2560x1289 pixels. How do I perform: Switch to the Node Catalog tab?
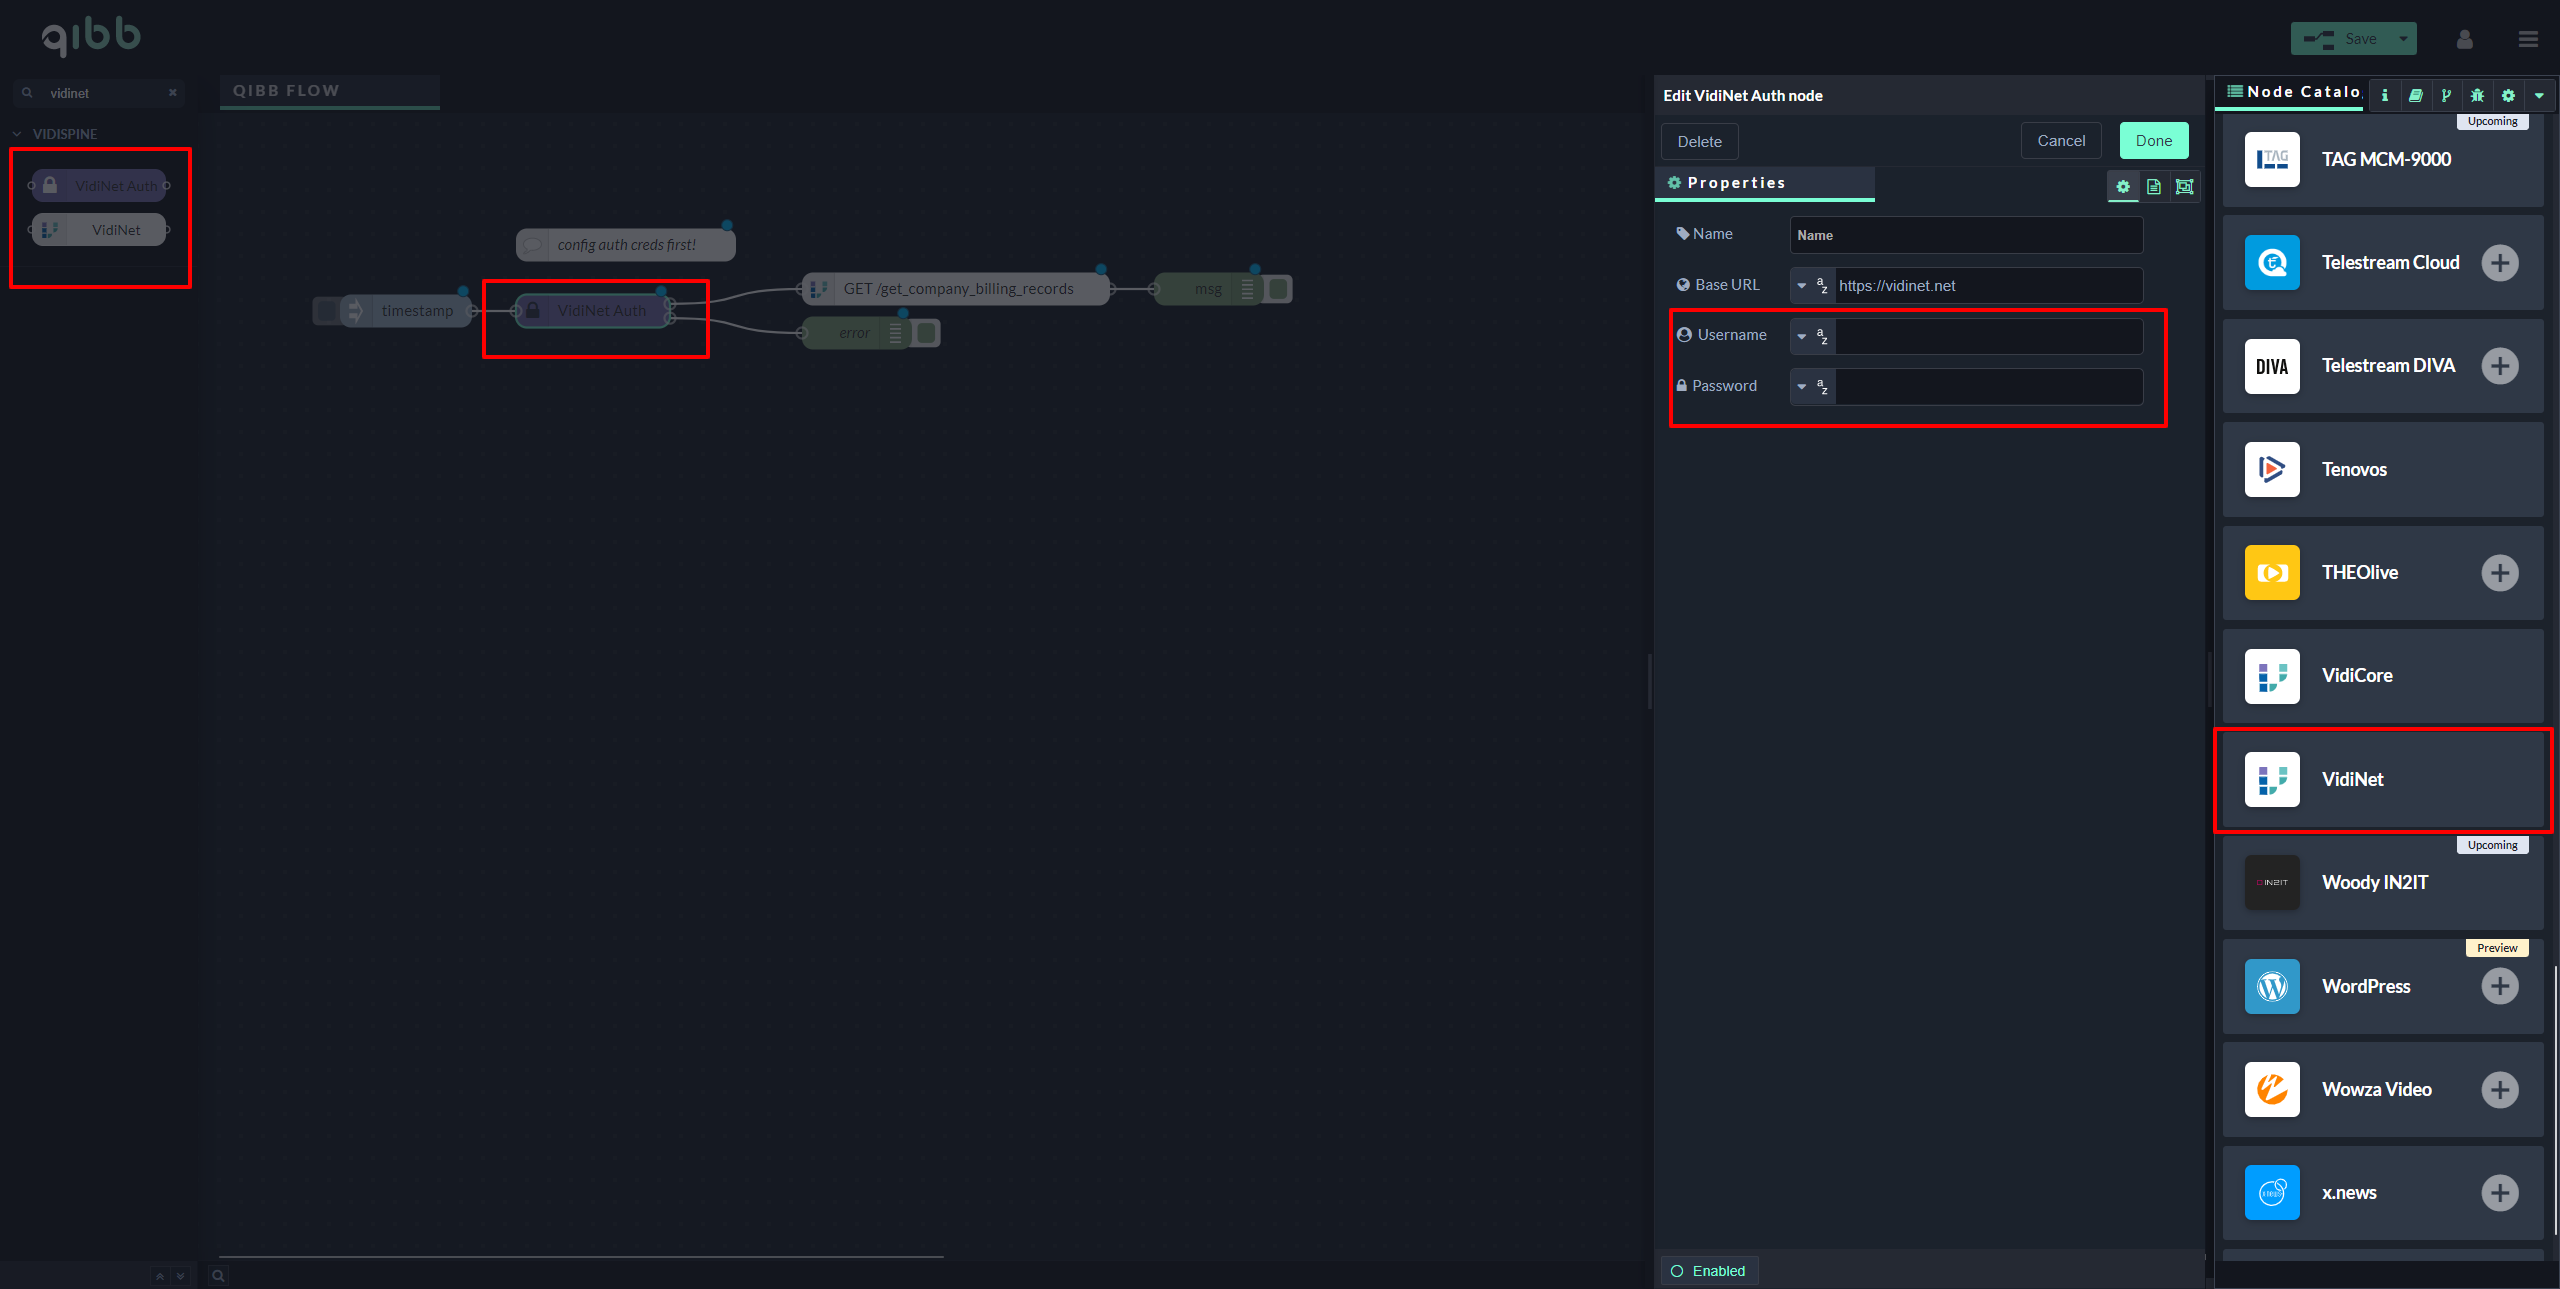[2295, 92]
